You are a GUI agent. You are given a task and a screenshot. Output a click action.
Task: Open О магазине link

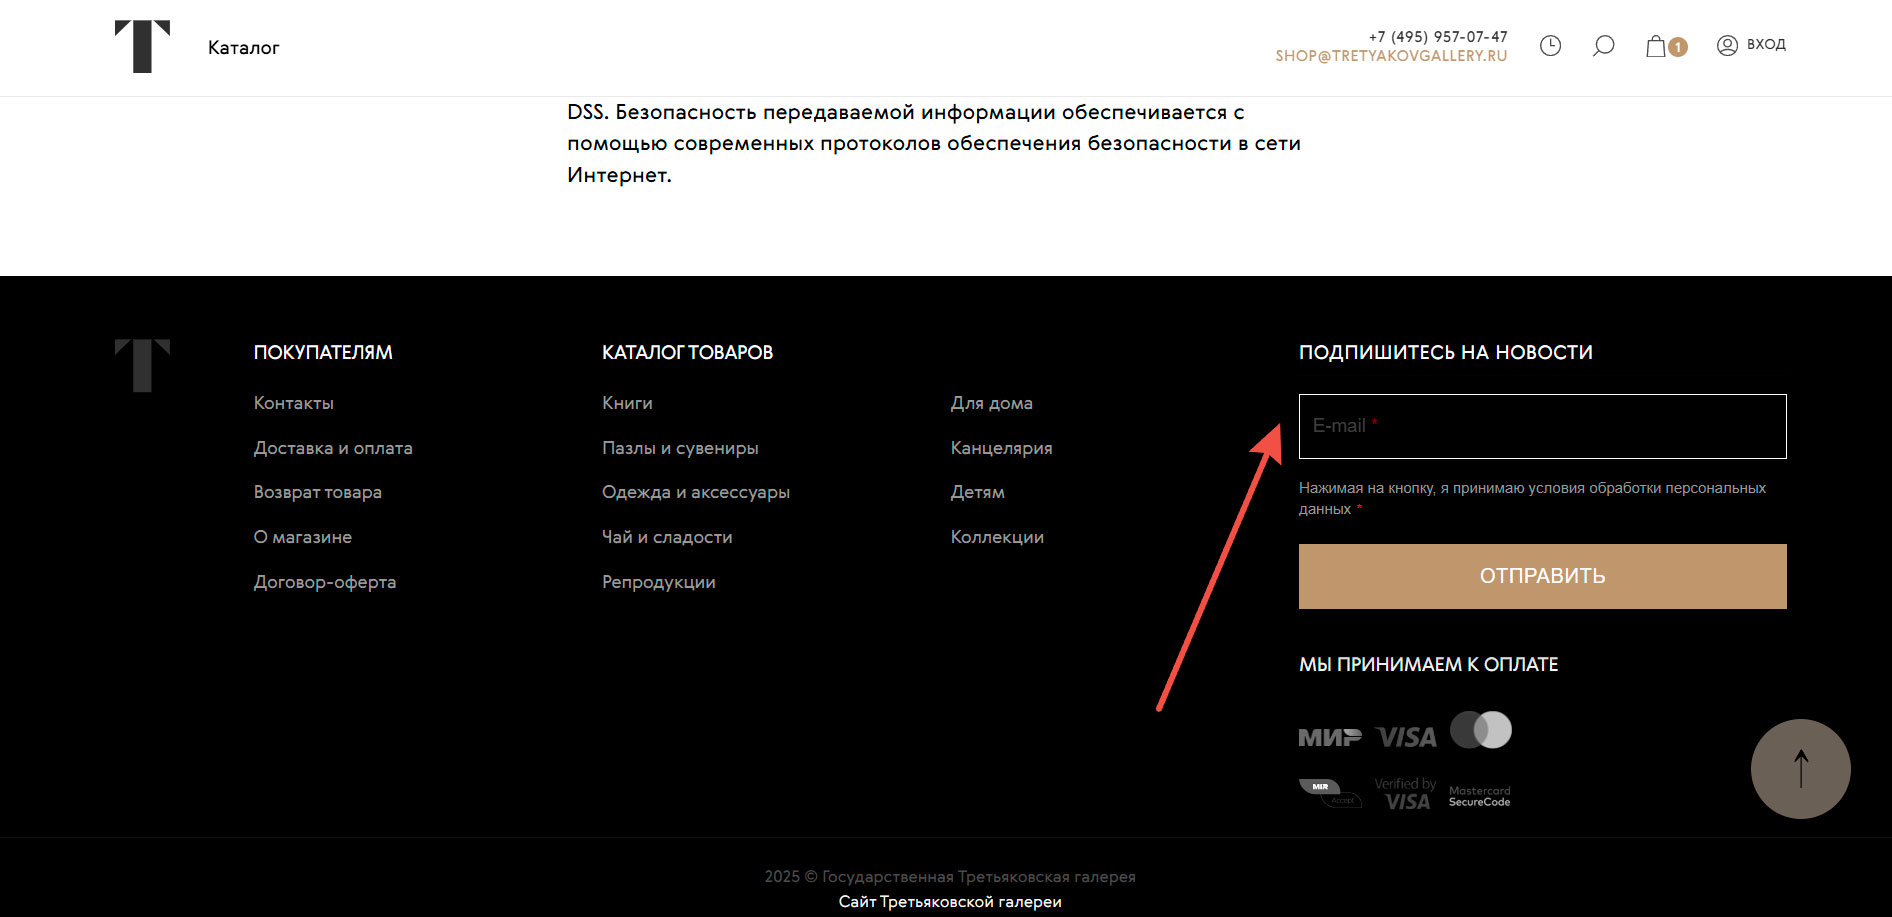(303, 537)
